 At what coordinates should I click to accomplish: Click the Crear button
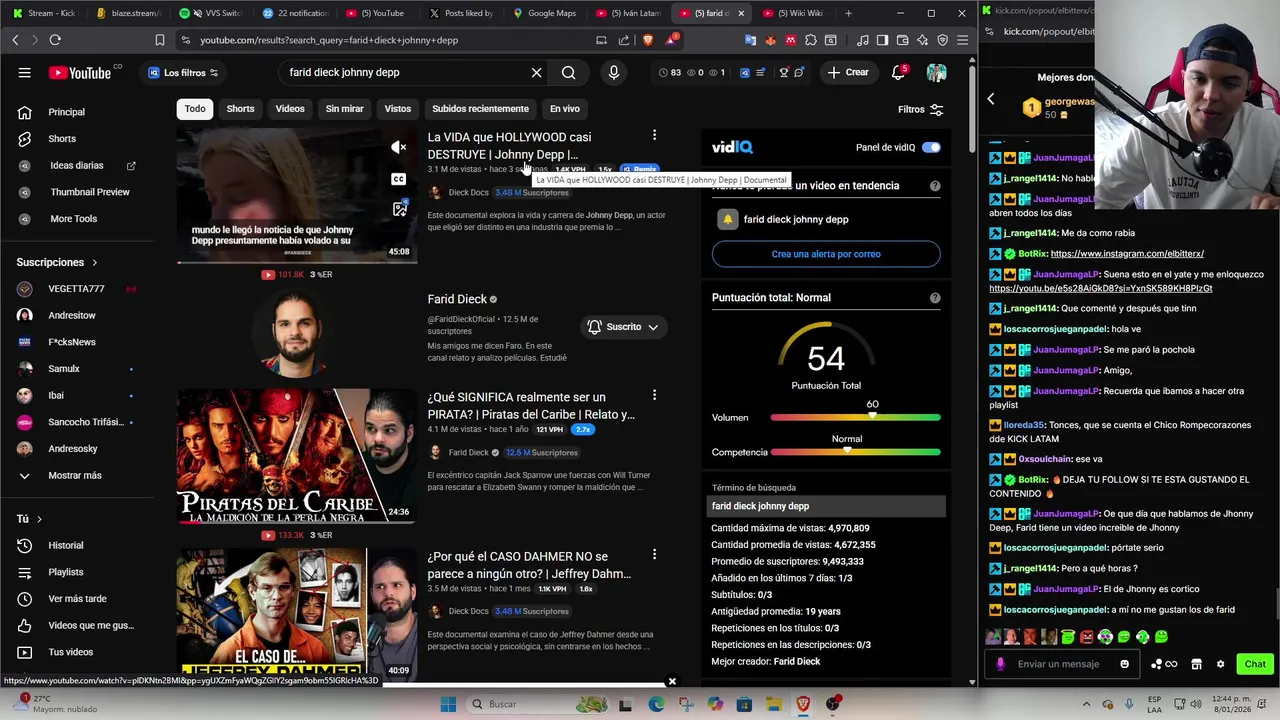tap(848, 72)
